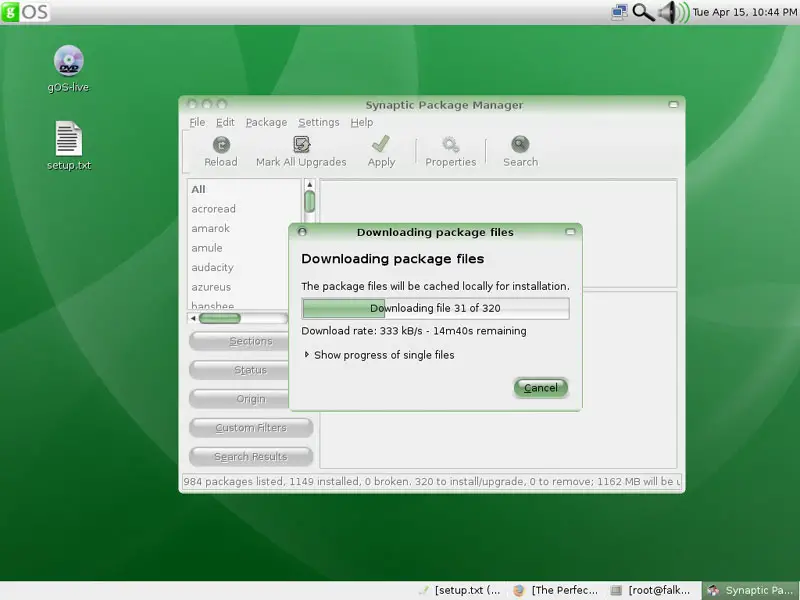This screenshot has height=600, width=800.
Task: Open the Help menu
Action: click(x=361, y=122)
